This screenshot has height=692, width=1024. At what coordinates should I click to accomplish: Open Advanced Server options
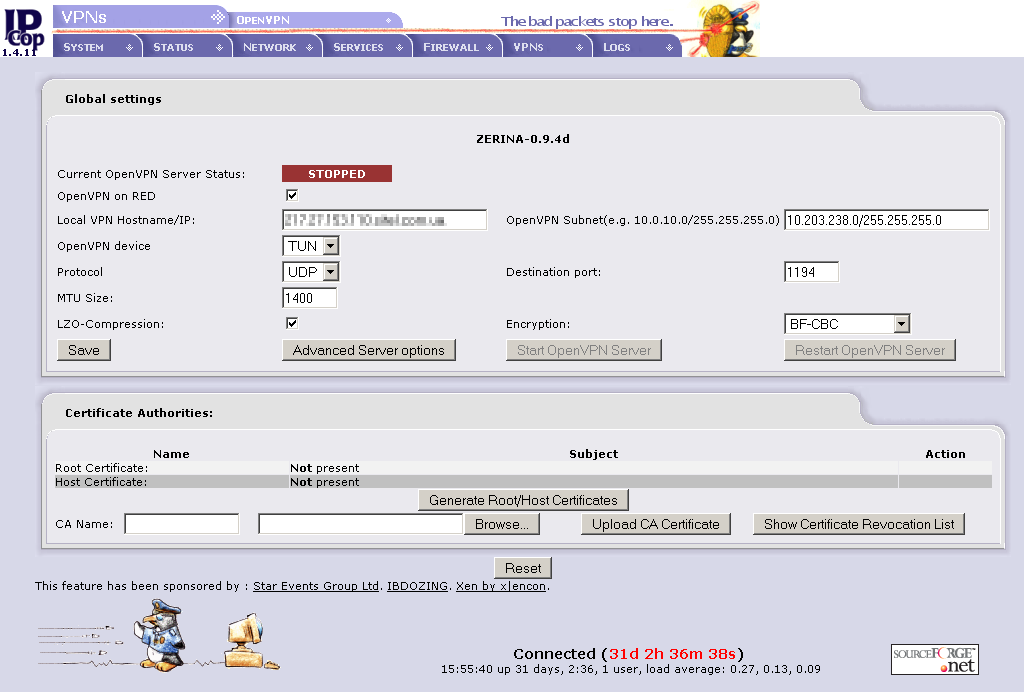click(x=369, y=350)
